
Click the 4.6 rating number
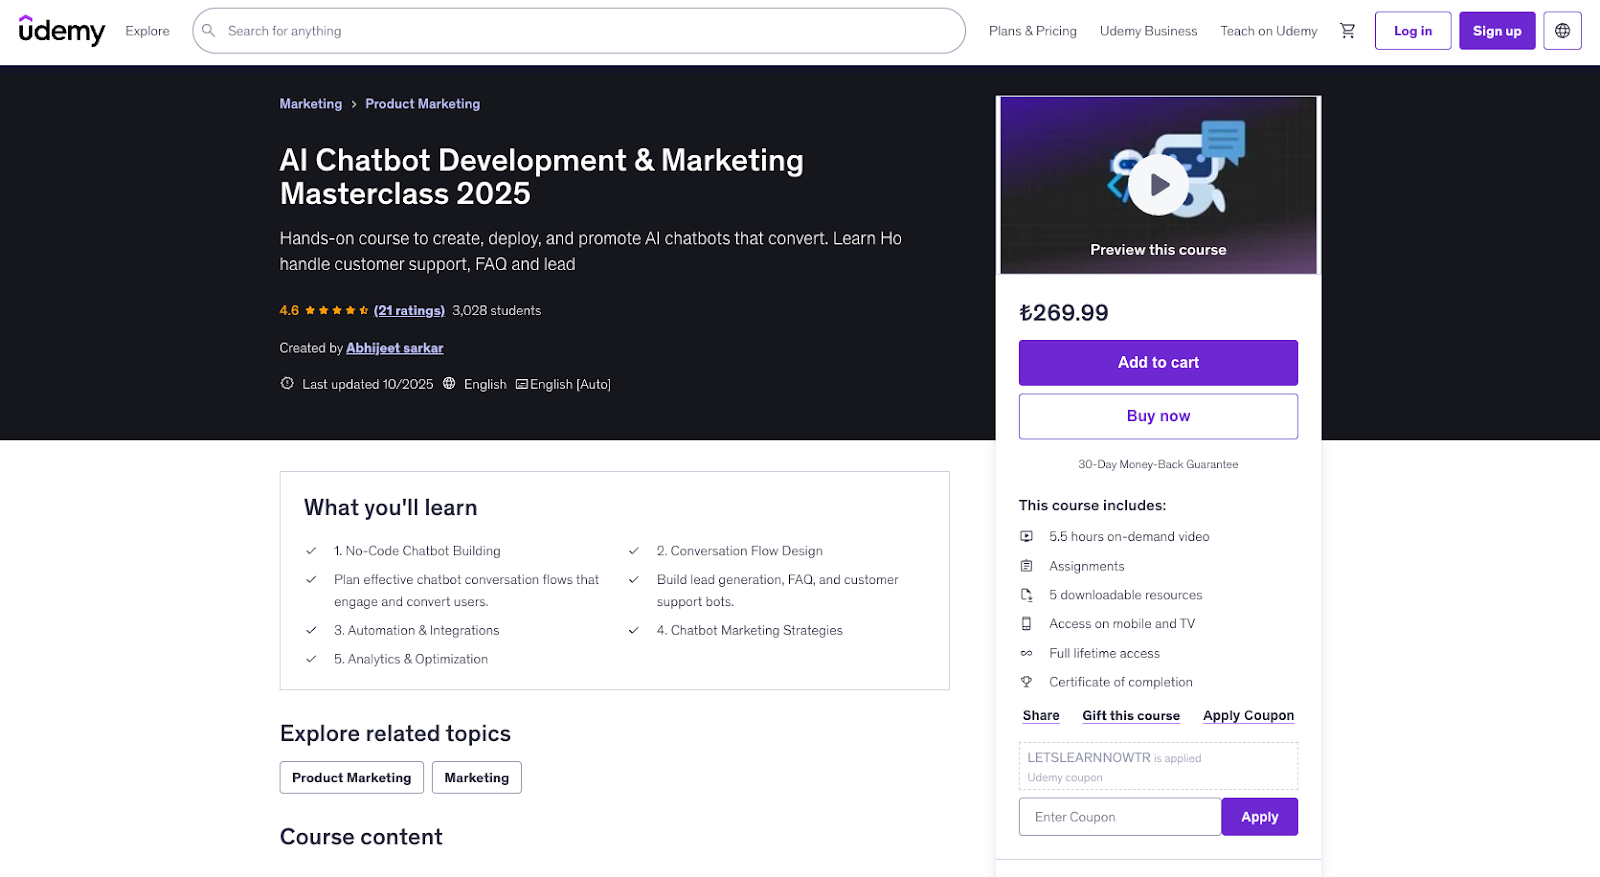[x=289, y=311]
